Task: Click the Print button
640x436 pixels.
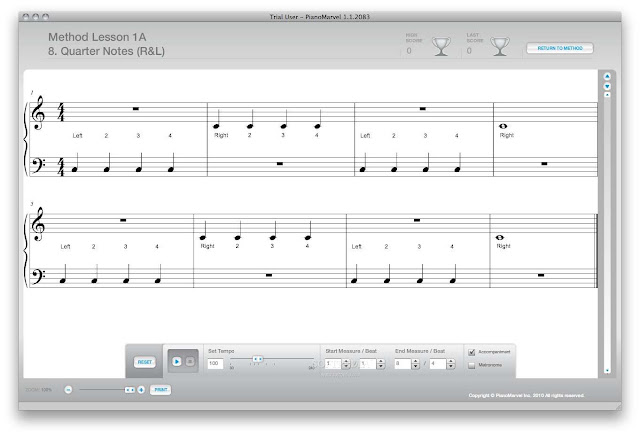Action: pos(161,390)
